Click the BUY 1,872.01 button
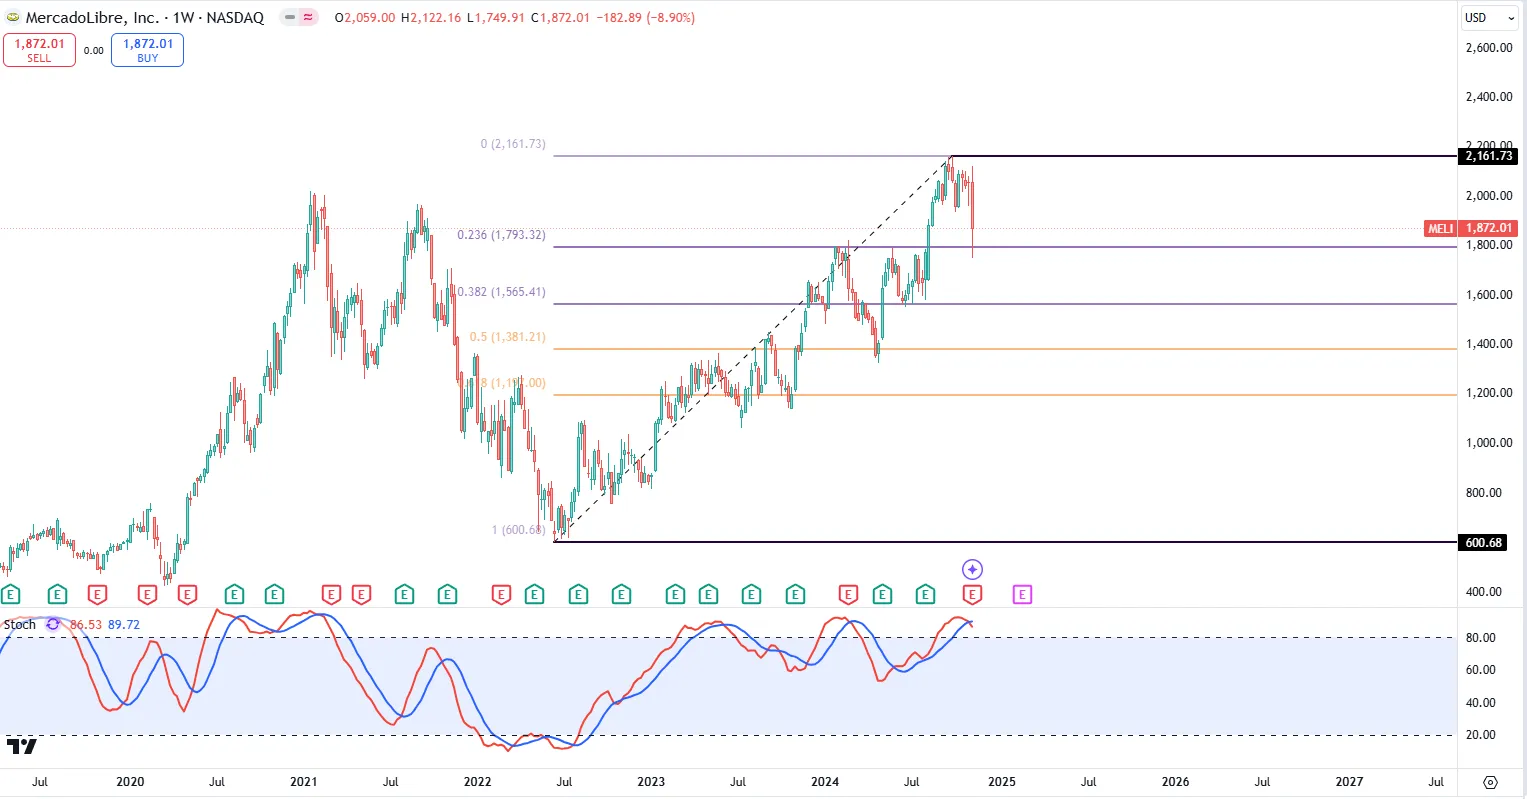 (147, 50)
